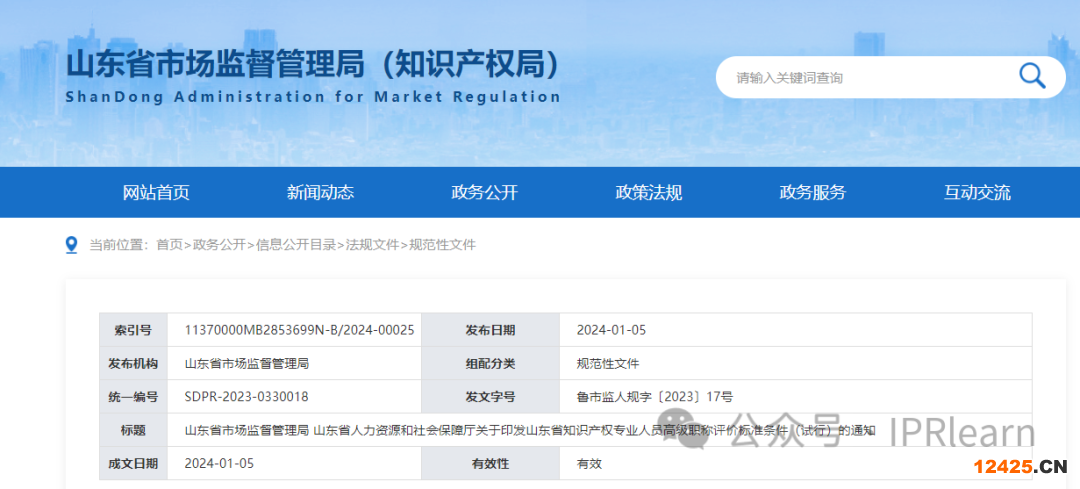Click the 组配分类 label cell
This screenshot has height=489, width=1080.
coord(490,363)
